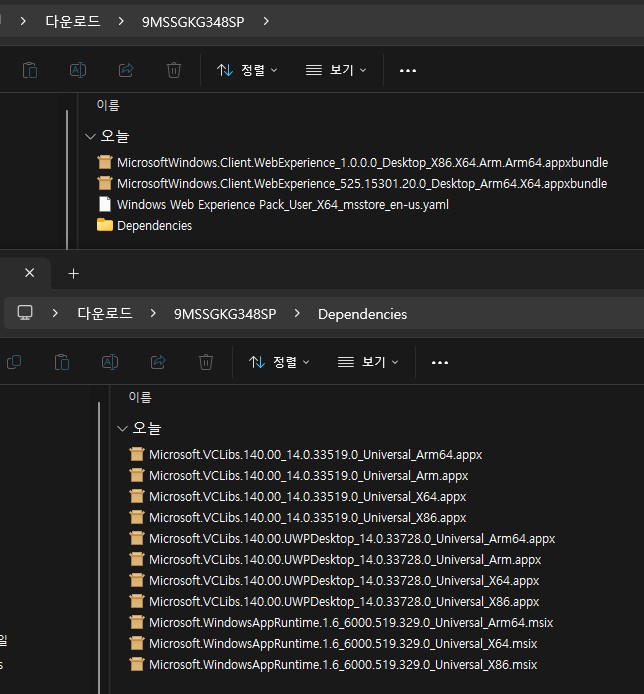Click 9MSSGKG348SP breadcrumb in Dependencies window

pos(225,314)
